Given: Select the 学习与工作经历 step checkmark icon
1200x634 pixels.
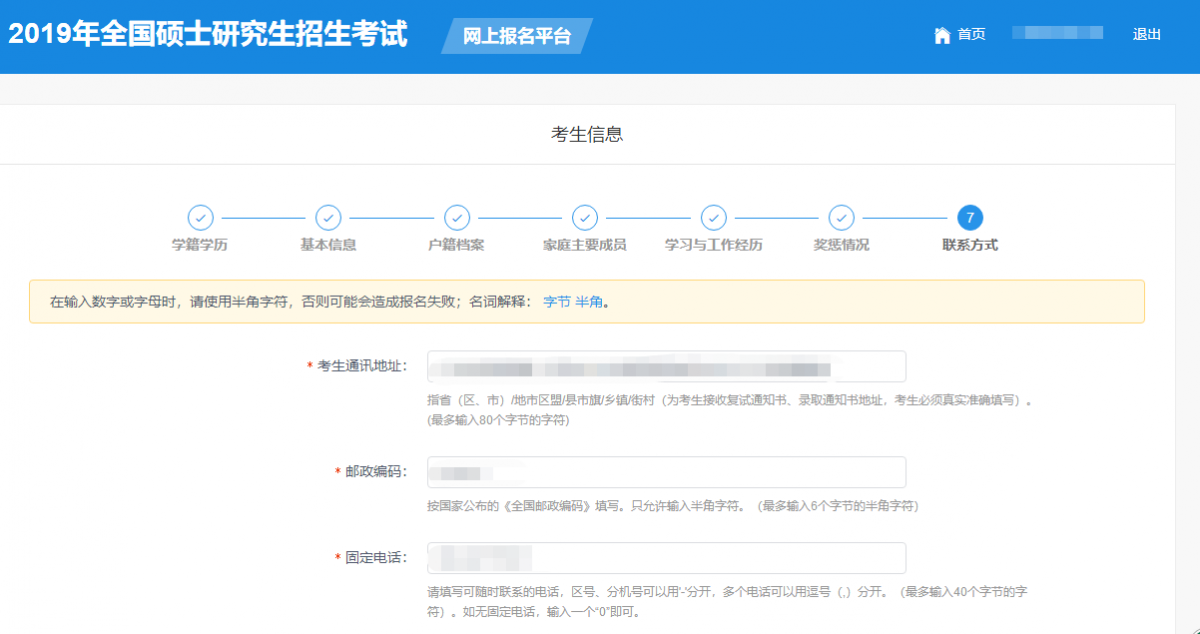Looking at the screenshot, I should [x=713, y=217].
